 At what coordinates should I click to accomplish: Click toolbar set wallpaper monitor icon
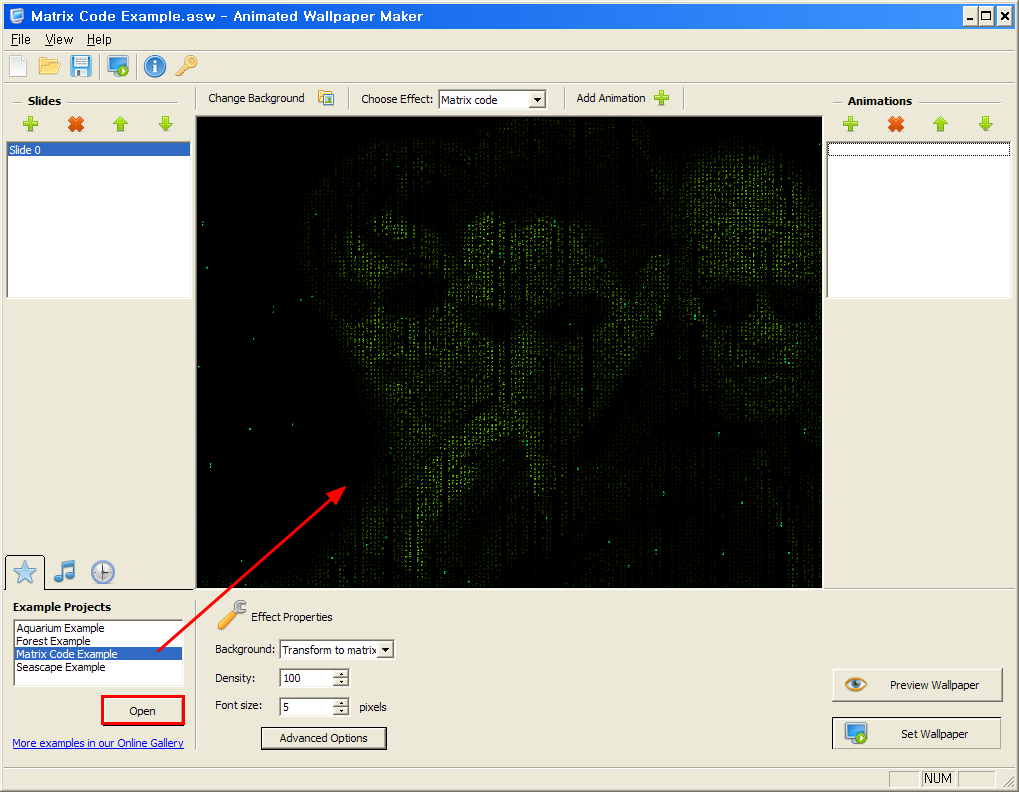(x=118, y=66)
